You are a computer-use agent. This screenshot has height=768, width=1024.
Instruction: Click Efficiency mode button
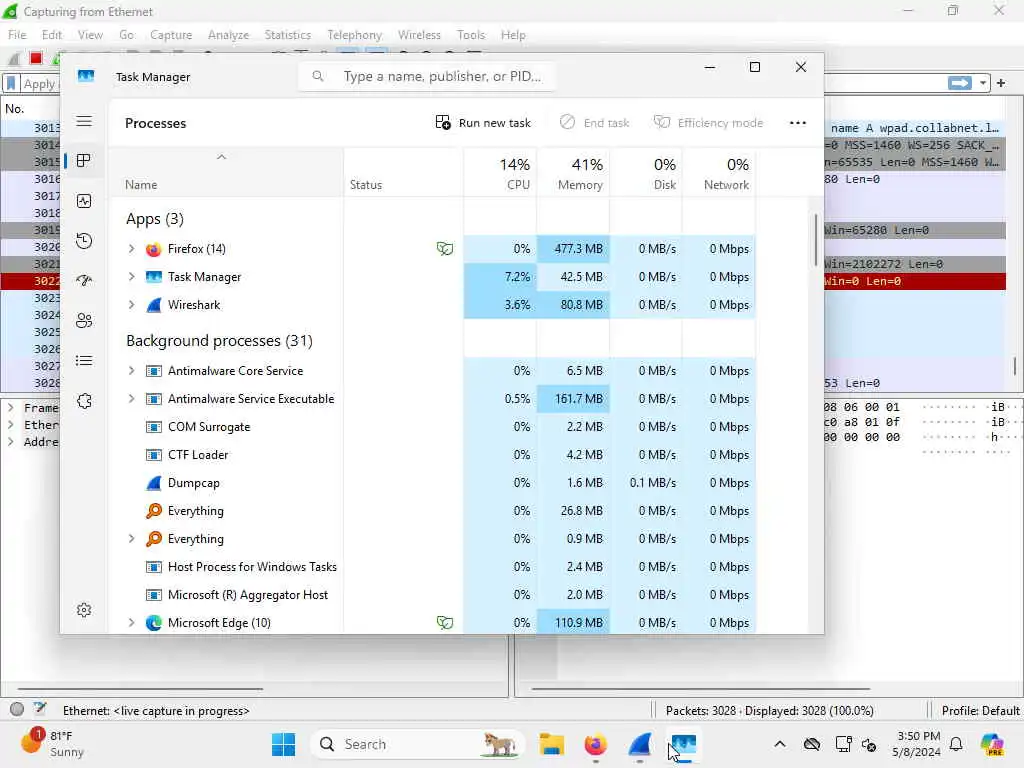(x=709, y=123)
